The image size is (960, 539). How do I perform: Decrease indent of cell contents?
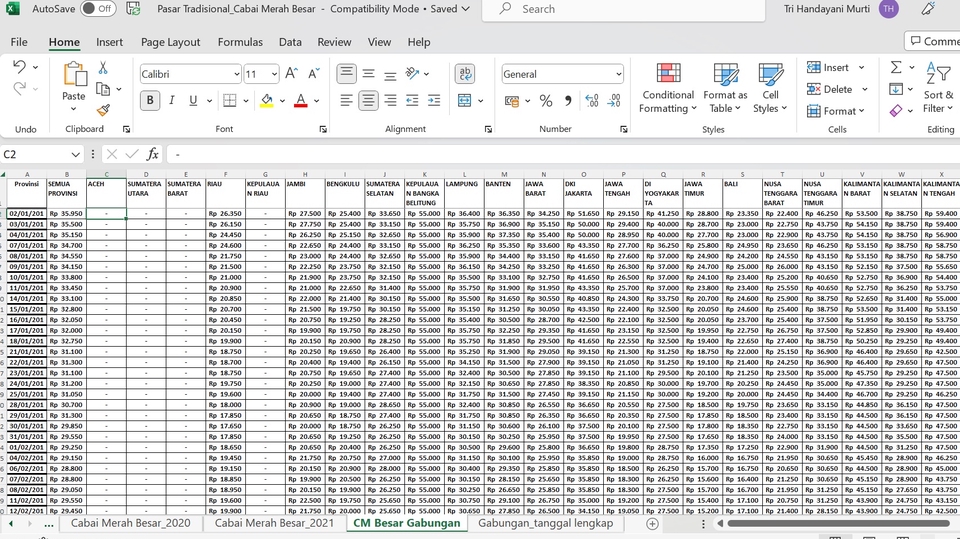point(412,100)
